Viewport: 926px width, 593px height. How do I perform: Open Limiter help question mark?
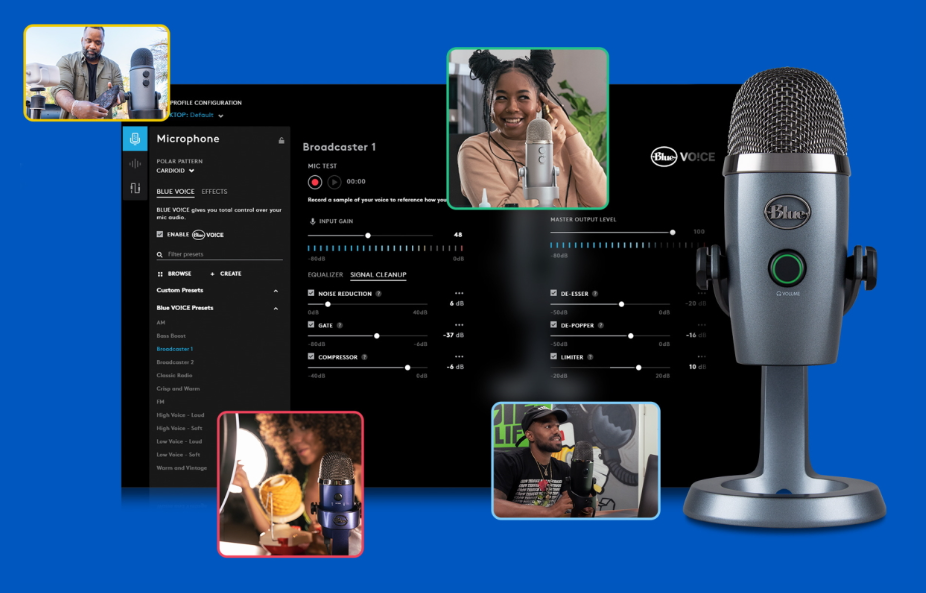pos(590,357)
